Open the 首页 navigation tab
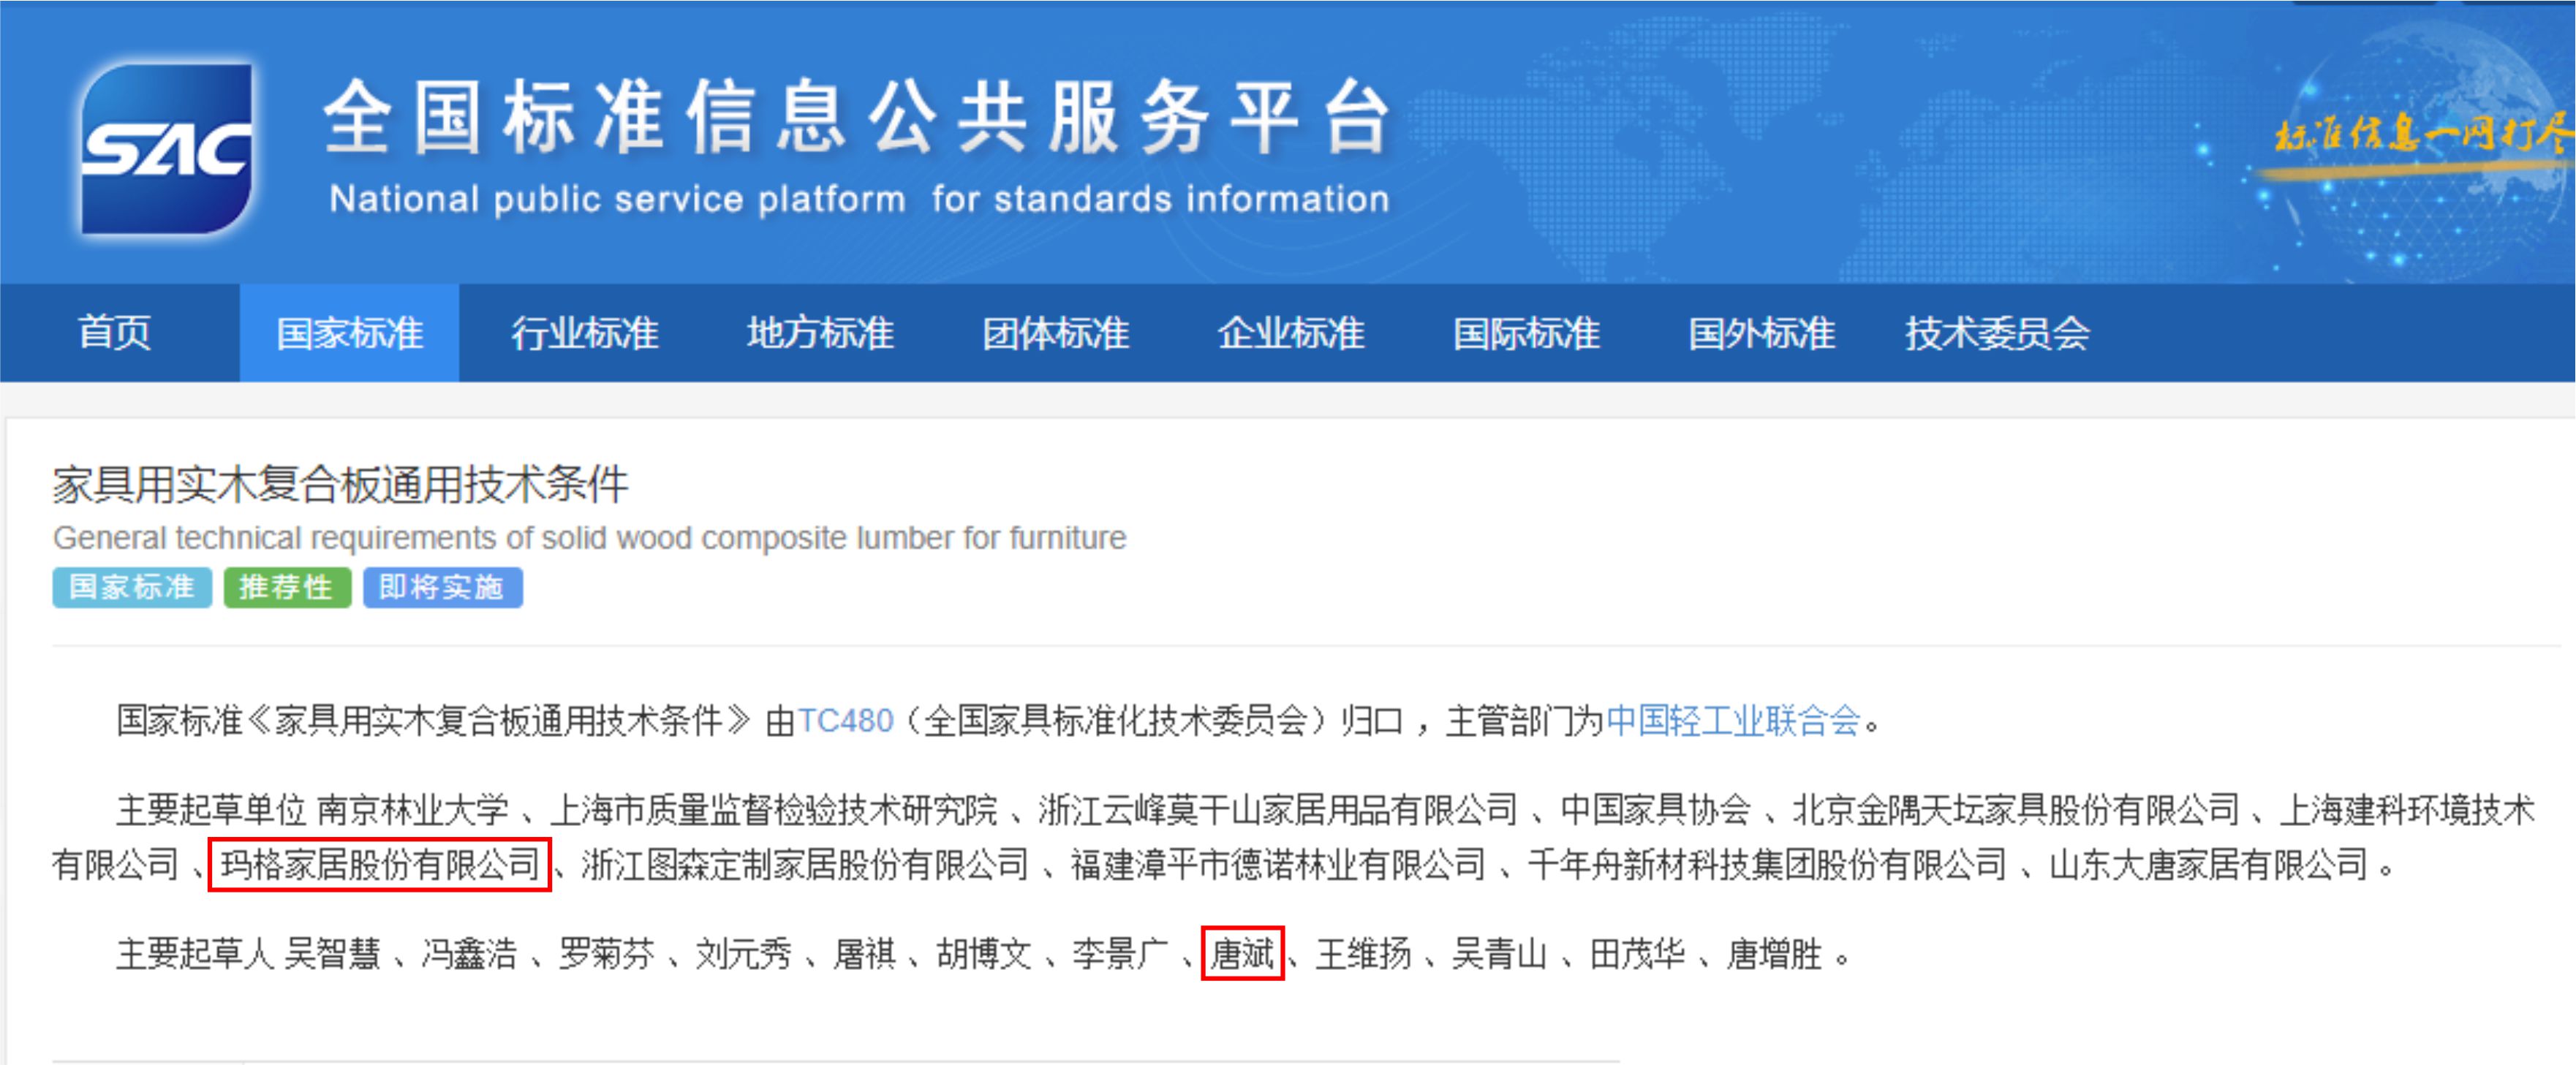This screenshot has height=1065, width=2576. (x=115, y=333)
